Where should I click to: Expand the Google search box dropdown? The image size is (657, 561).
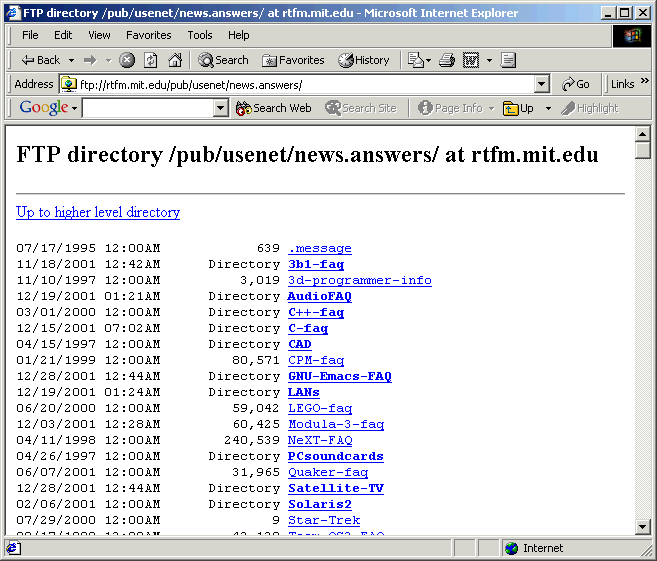tap(221, 108)
